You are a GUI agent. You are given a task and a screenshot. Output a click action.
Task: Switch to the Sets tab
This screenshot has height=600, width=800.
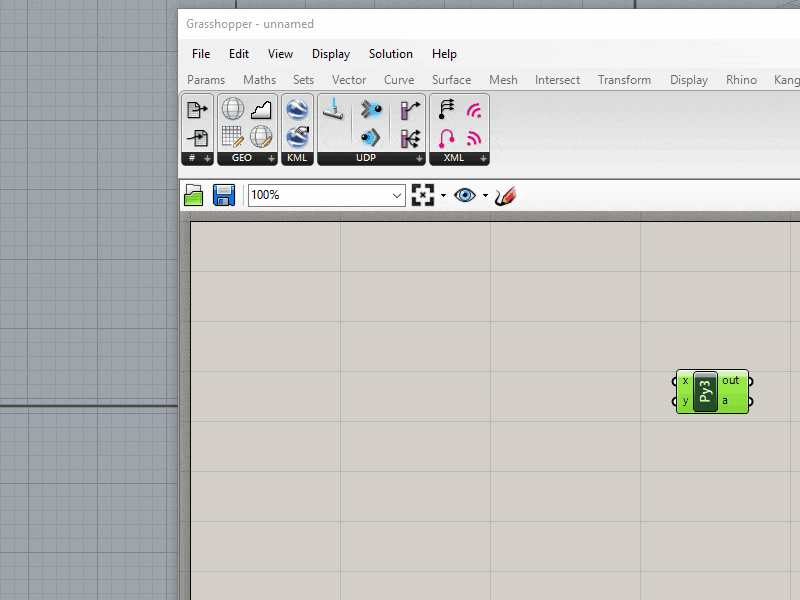pyautogui.click(x=304, y=80)
